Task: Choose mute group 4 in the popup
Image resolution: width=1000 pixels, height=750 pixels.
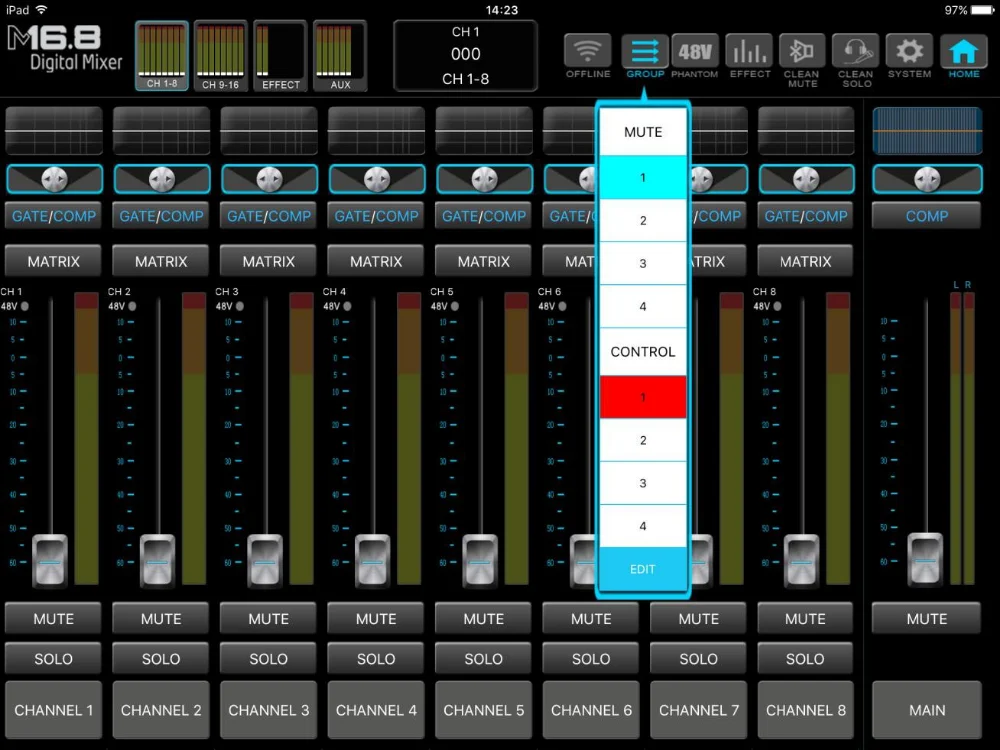Action: (x=643, y=307)
